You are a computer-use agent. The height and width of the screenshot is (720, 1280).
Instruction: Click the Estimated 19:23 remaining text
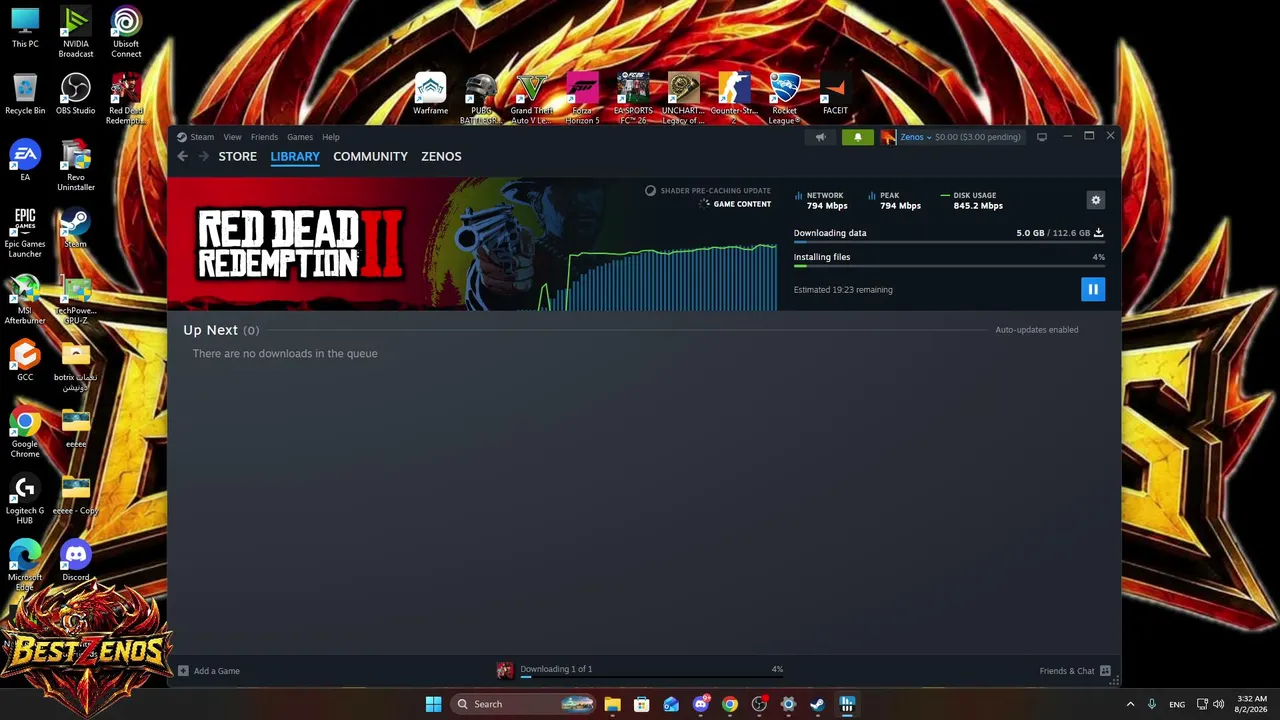coord(843,290)
